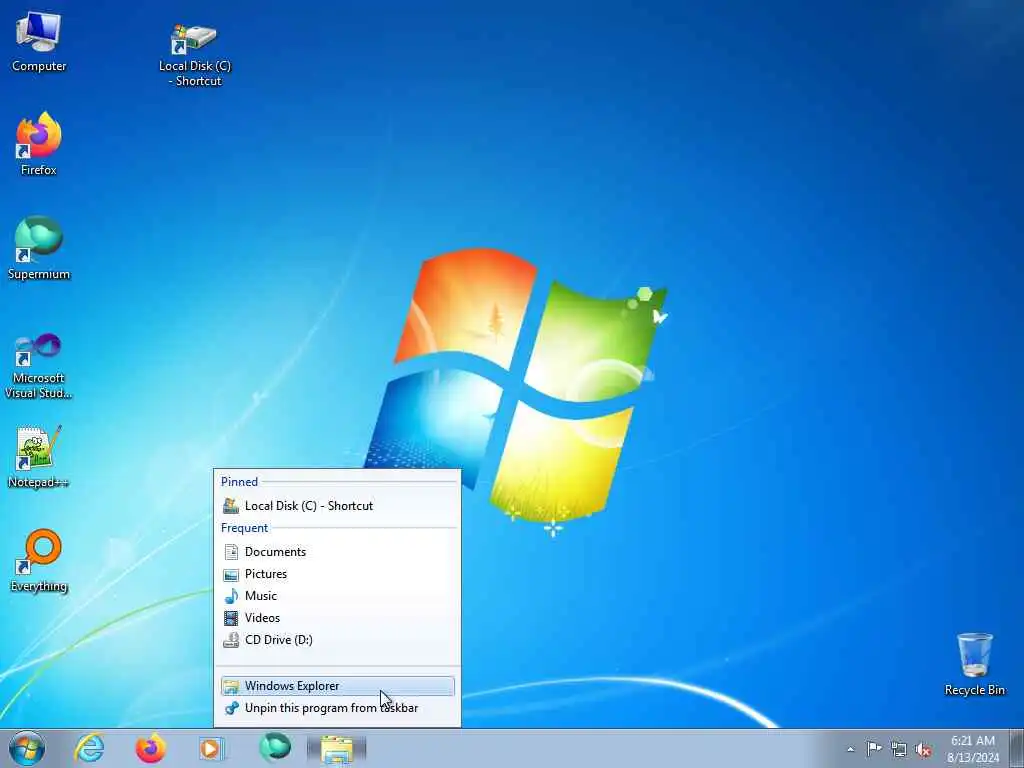Open the clock showing 6:21 AM
Screen dimensions: 1024x768
973,749
